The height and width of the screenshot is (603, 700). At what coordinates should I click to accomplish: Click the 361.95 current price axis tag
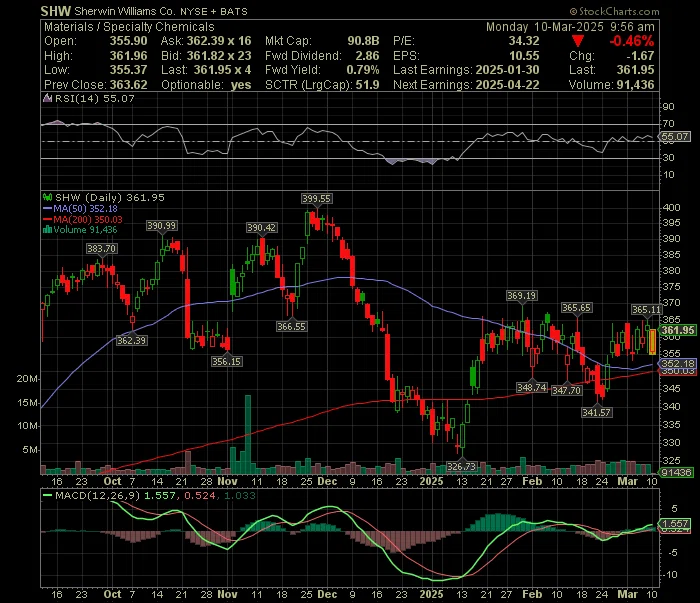678,330
